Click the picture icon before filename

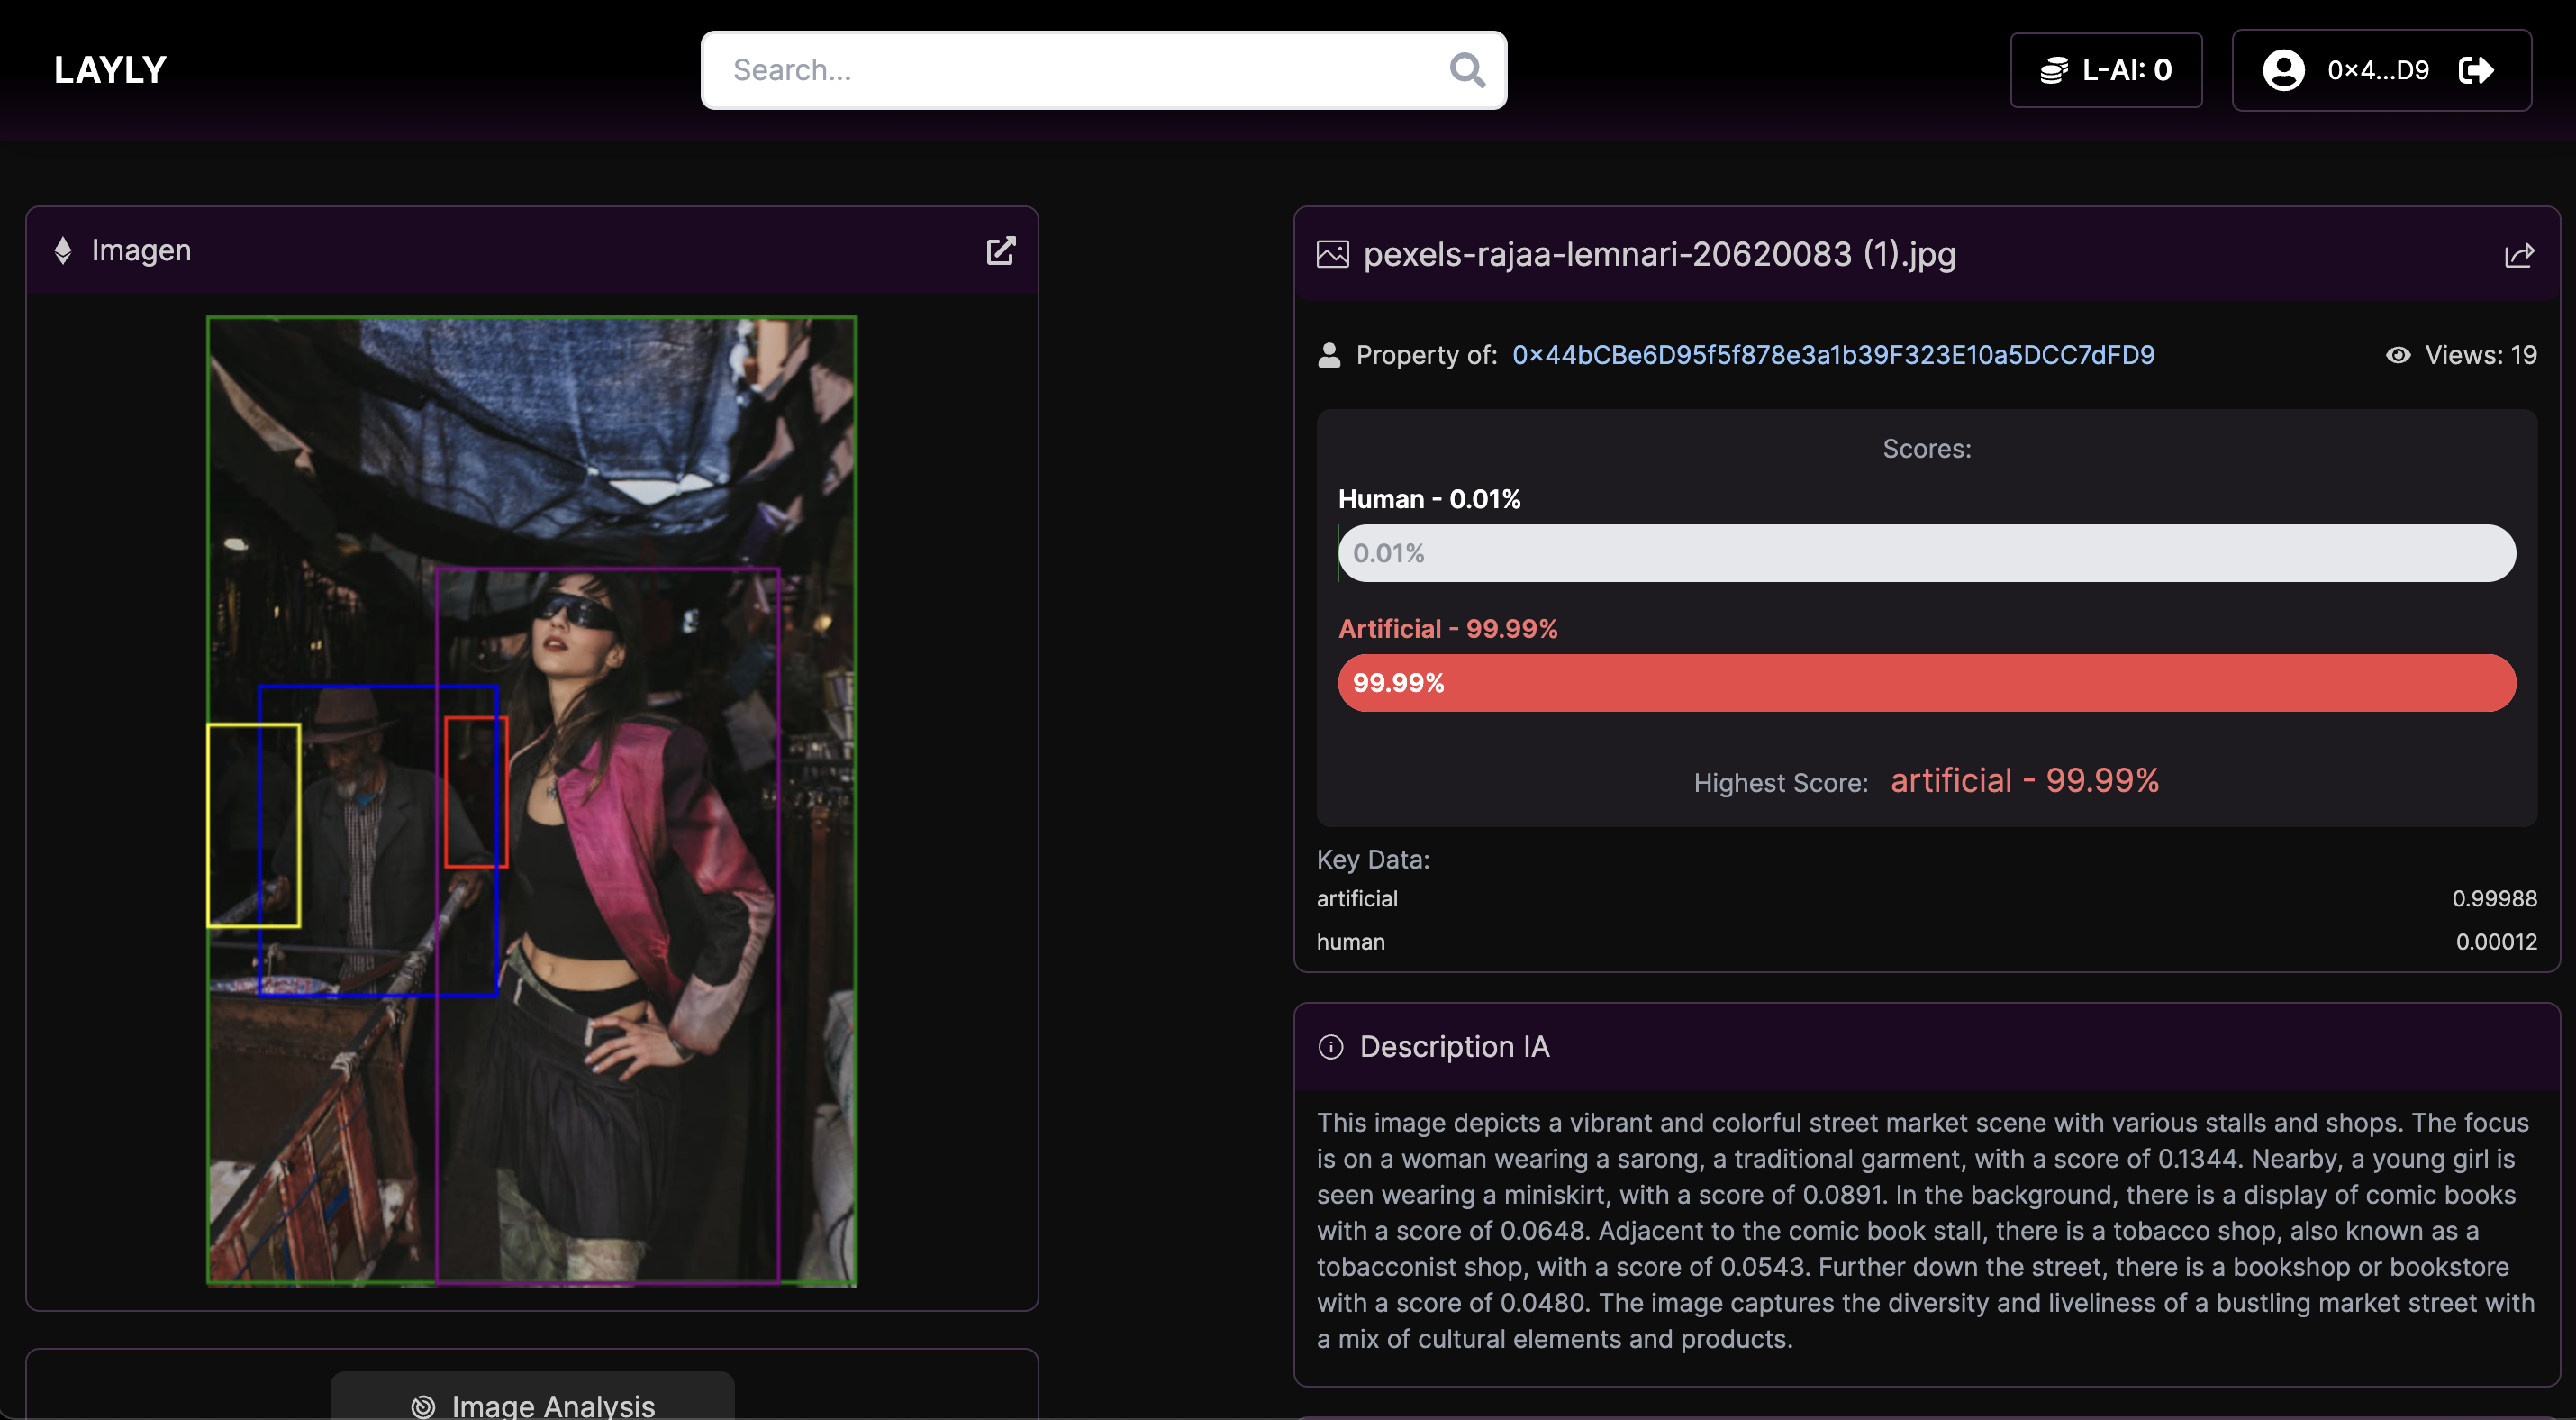(x=1332, y=254)
